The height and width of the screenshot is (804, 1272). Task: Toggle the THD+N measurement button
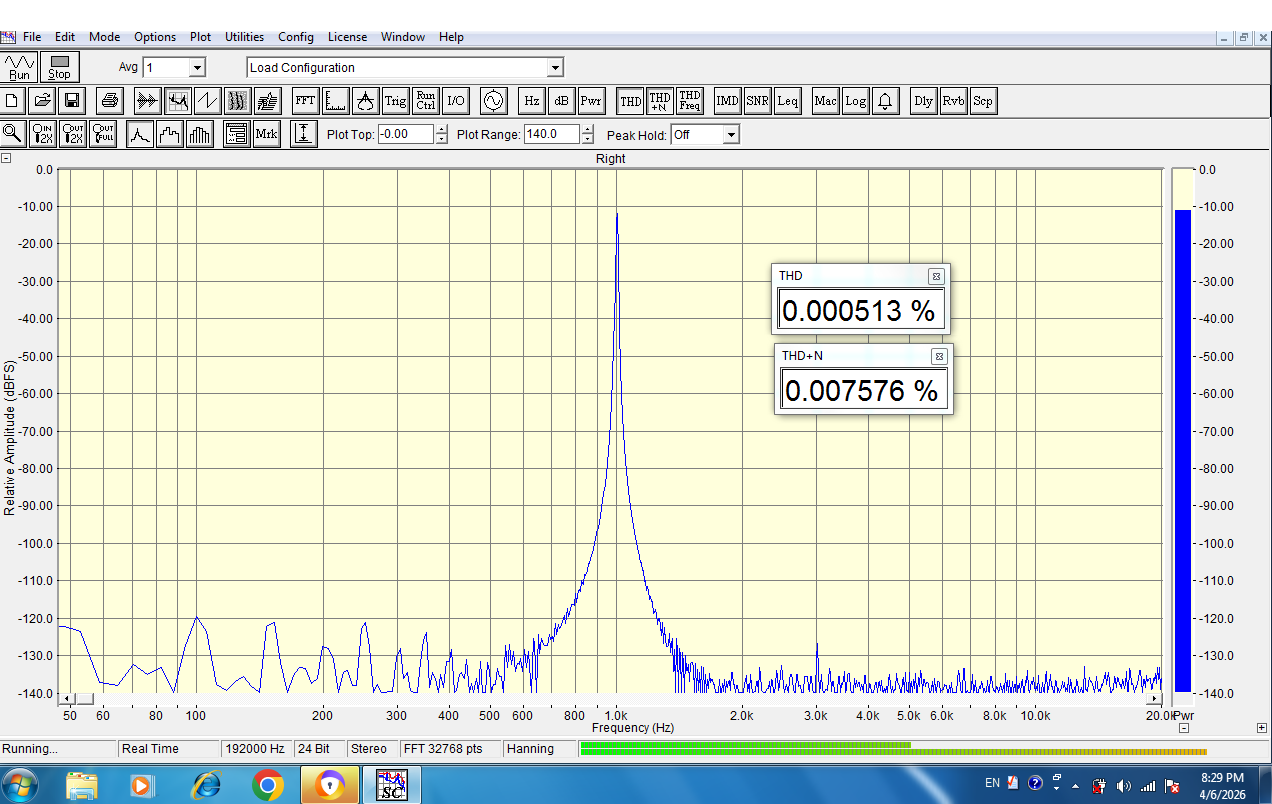(660, 101)
